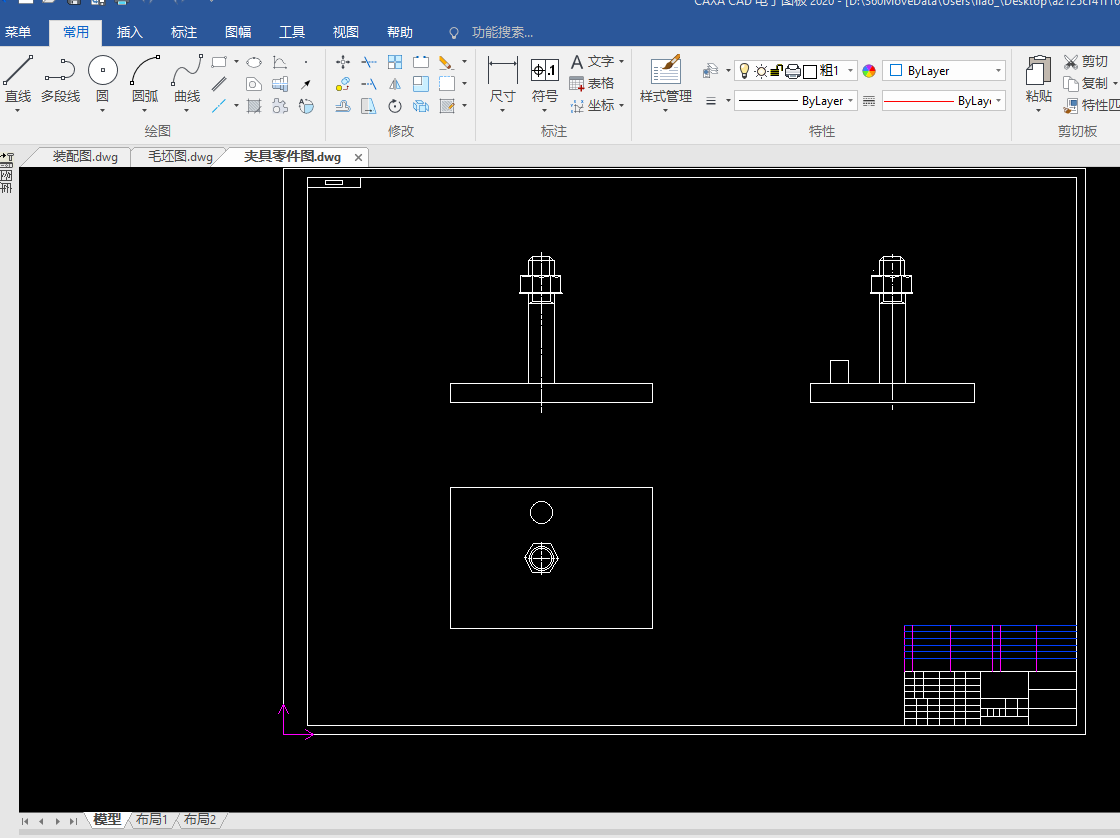1120x838 pixels.
Task: Switch to the 模型 model tab
Action: 107,819
